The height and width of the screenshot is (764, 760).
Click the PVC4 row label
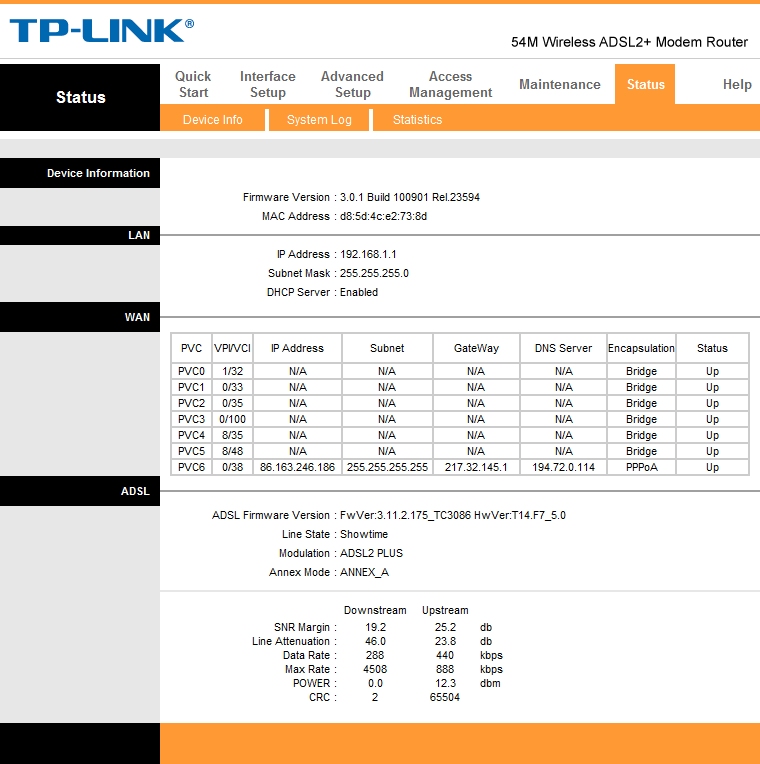191,435
